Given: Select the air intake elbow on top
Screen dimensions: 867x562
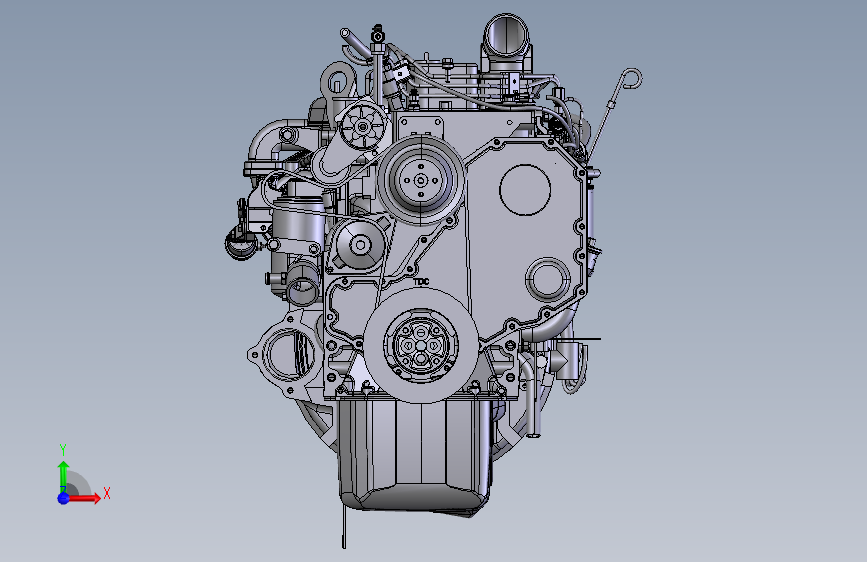Looking at the screenshot, I should coord(506,41).
